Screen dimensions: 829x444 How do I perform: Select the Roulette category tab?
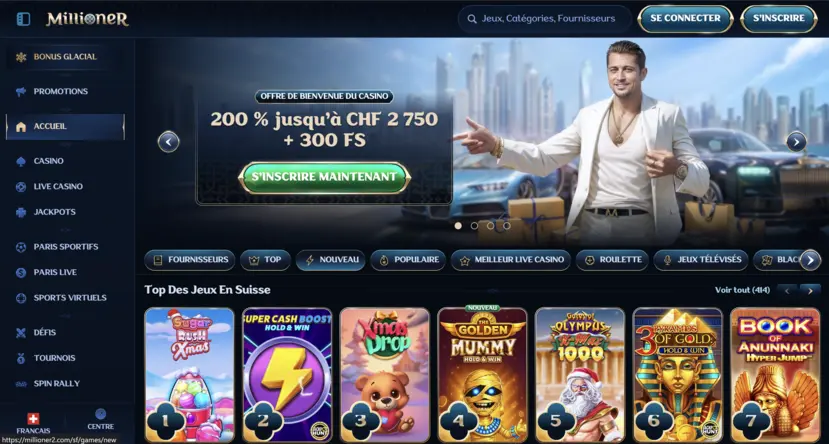612,260
